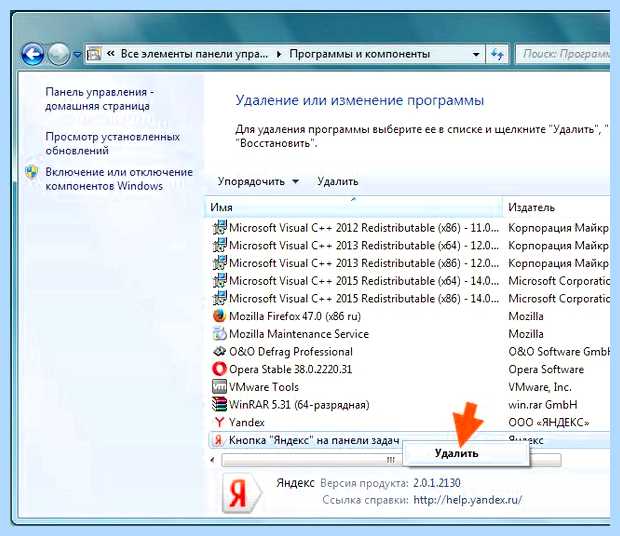Click the horizontal scrollbar thumb
The image size is (620, 536).
(x=391, y=460)
